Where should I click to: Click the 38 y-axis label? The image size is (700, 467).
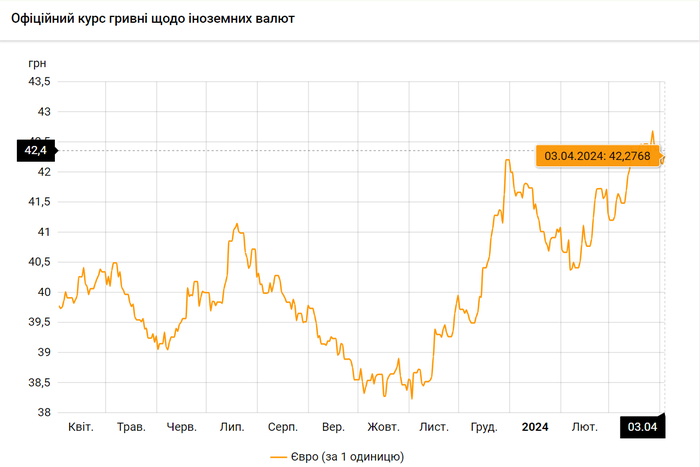pyautogui.click(x=45, y=412)
